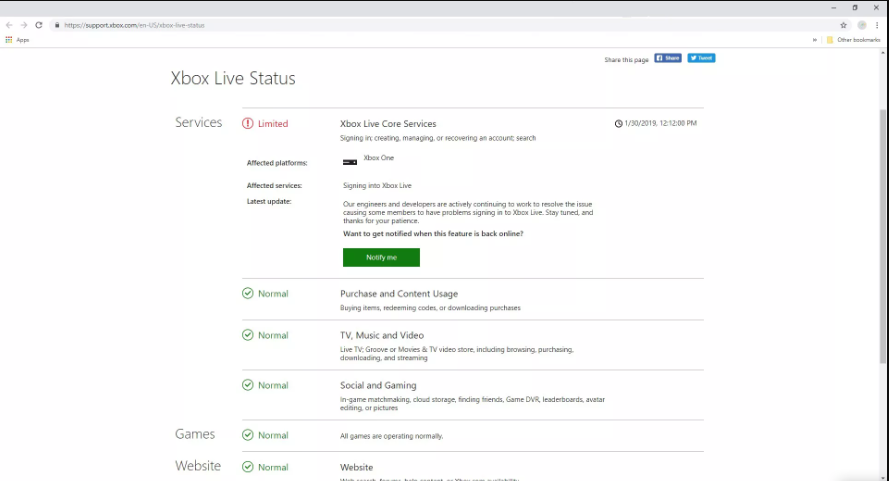Expand hidden bookmarks chevron
This screenshot has height=481, width=889.
pos(815,40)
